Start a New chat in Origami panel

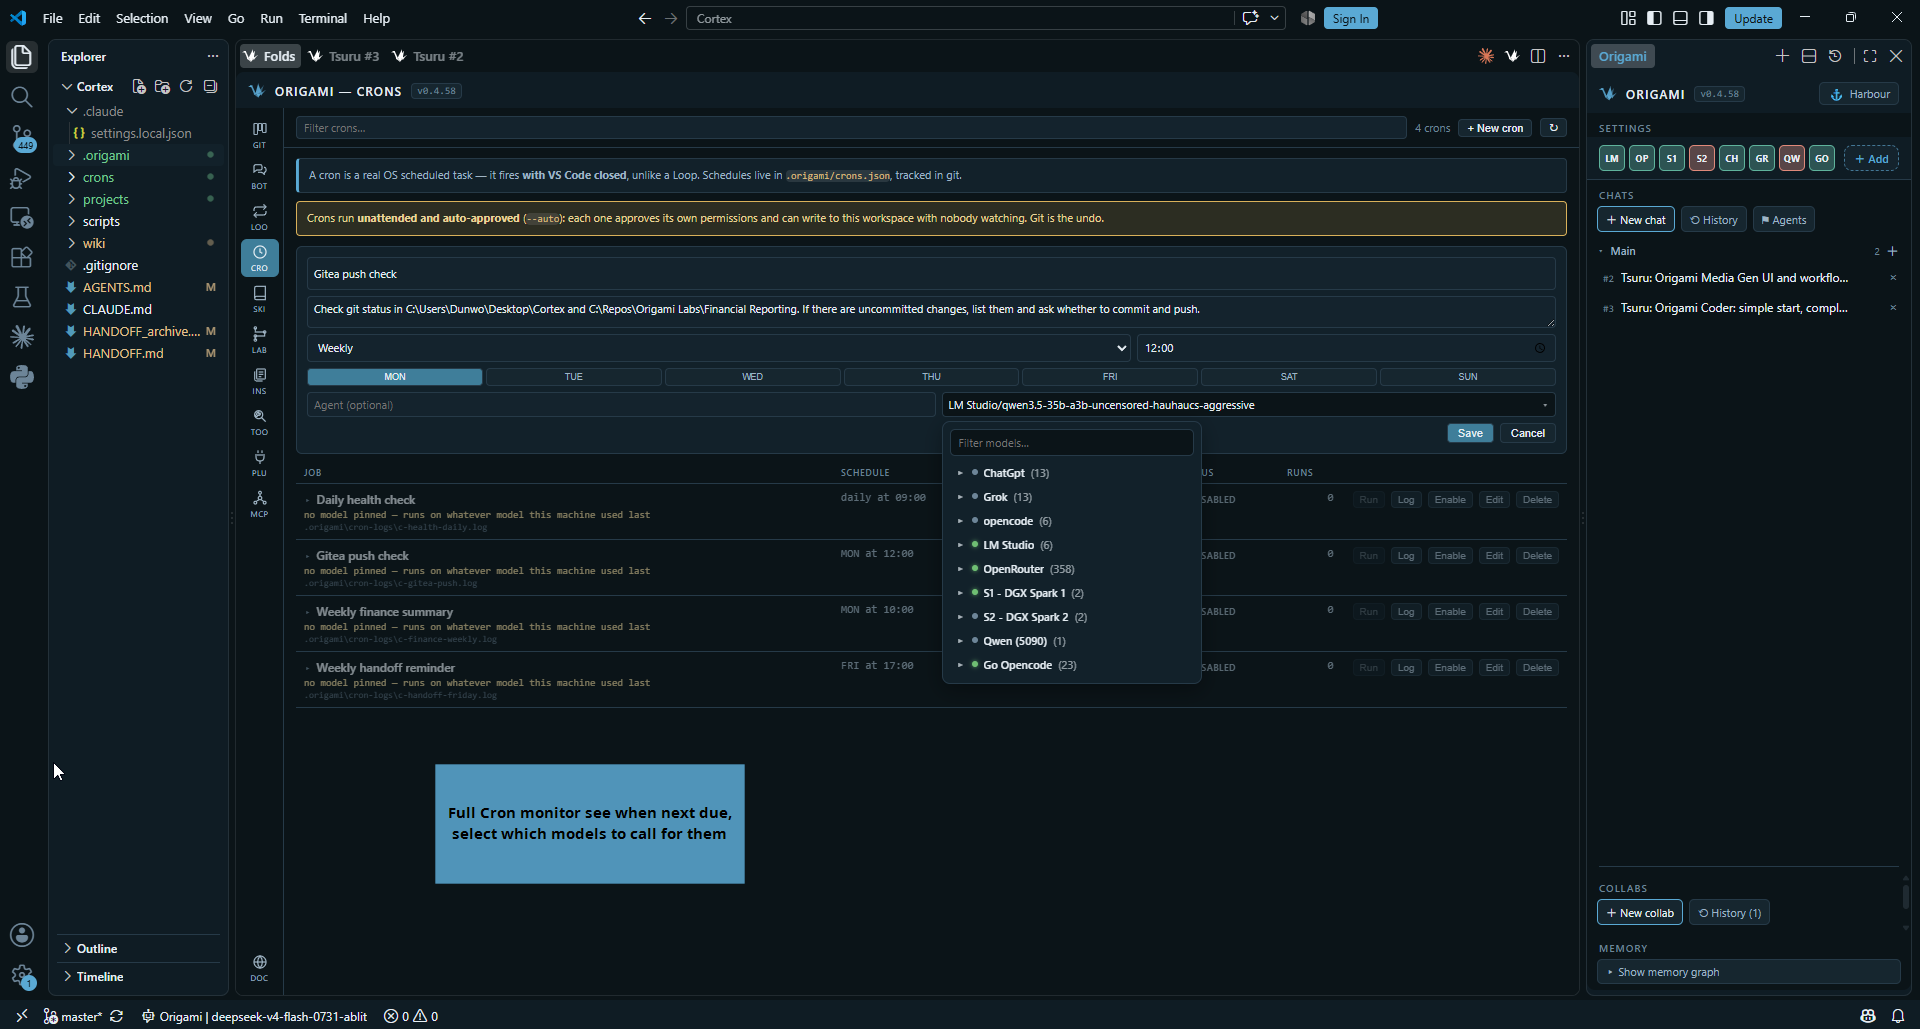1636,220
